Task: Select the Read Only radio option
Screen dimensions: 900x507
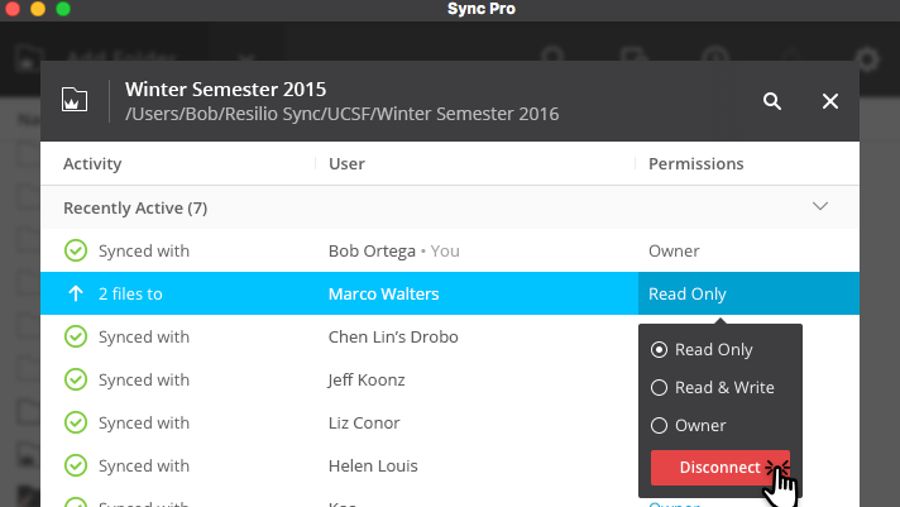Action: (659, 350)
